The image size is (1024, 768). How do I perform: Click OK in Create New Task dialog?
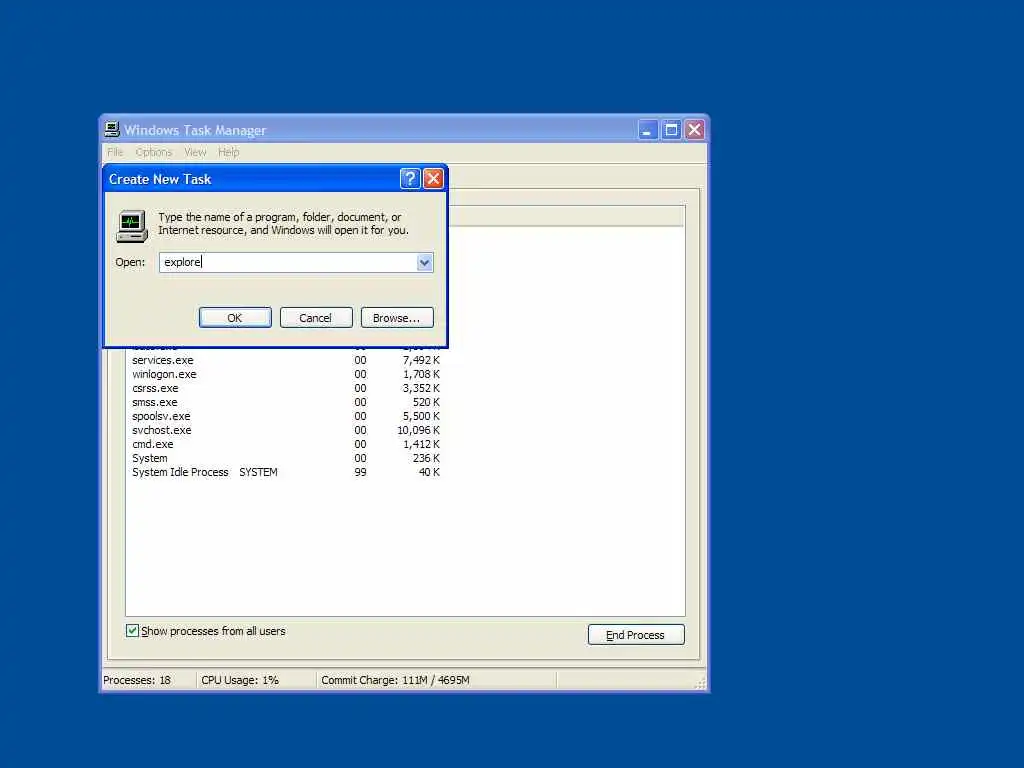[235, 318]
